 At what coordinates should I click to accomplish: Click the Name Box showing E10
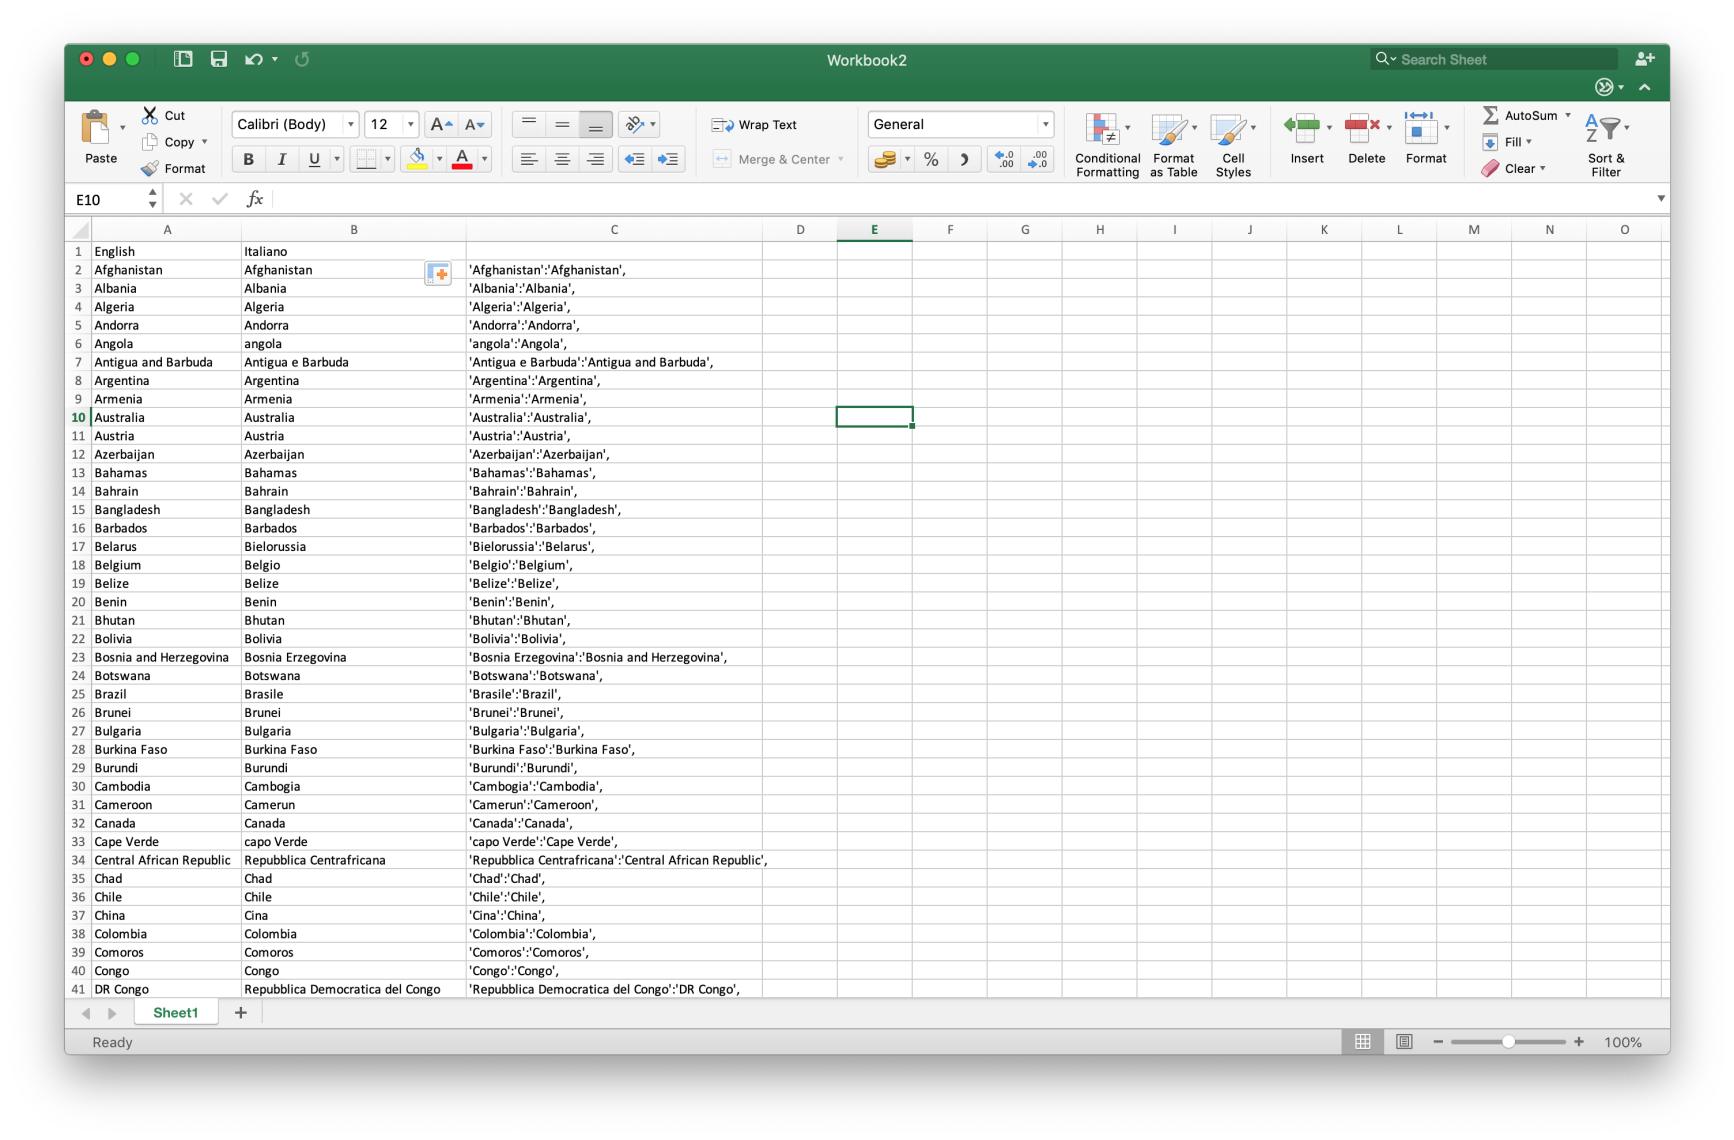pos(107,199)
